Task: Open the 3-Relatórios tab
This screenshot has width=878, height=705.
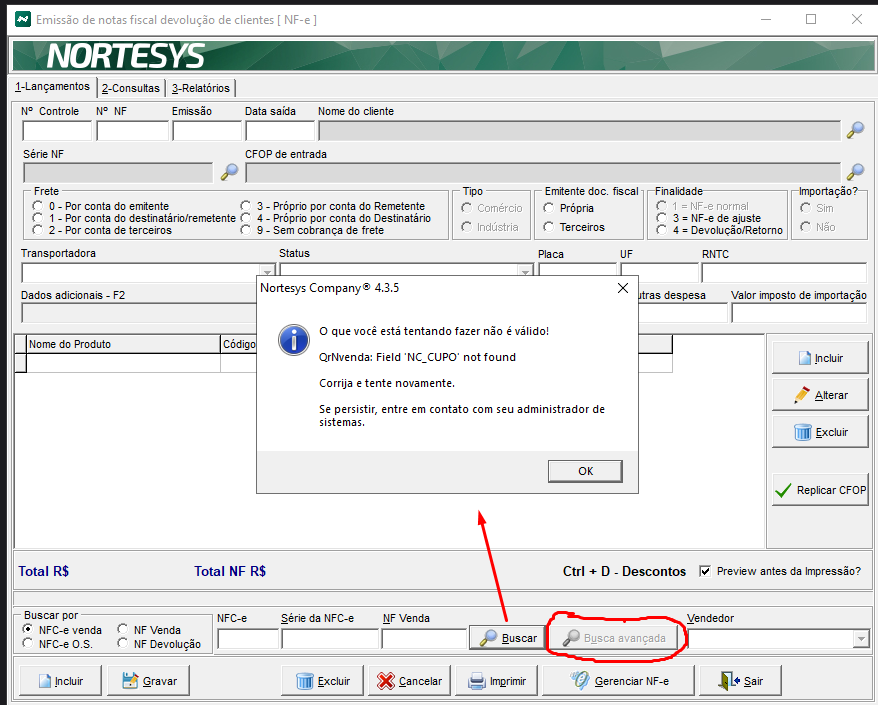Action: [200, 88]
